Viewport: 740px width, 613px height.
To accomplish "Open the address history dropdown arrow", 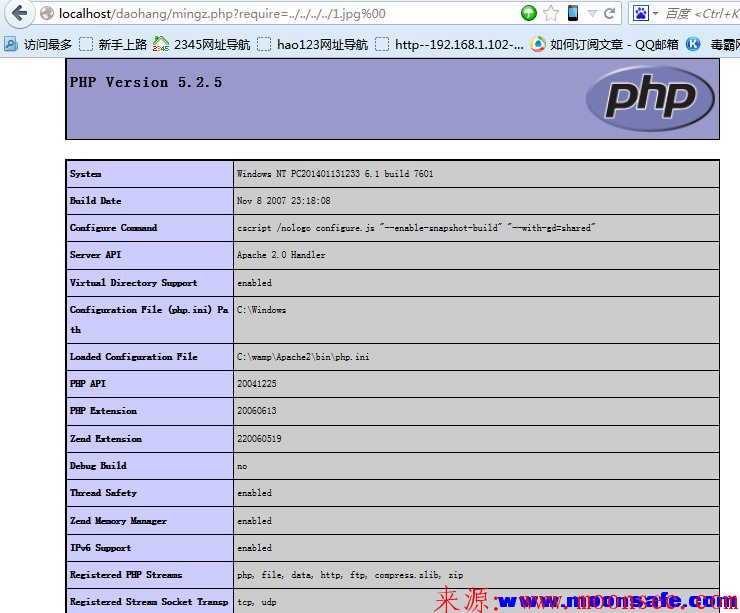I will pyautogui.click(x=592, y=14).
